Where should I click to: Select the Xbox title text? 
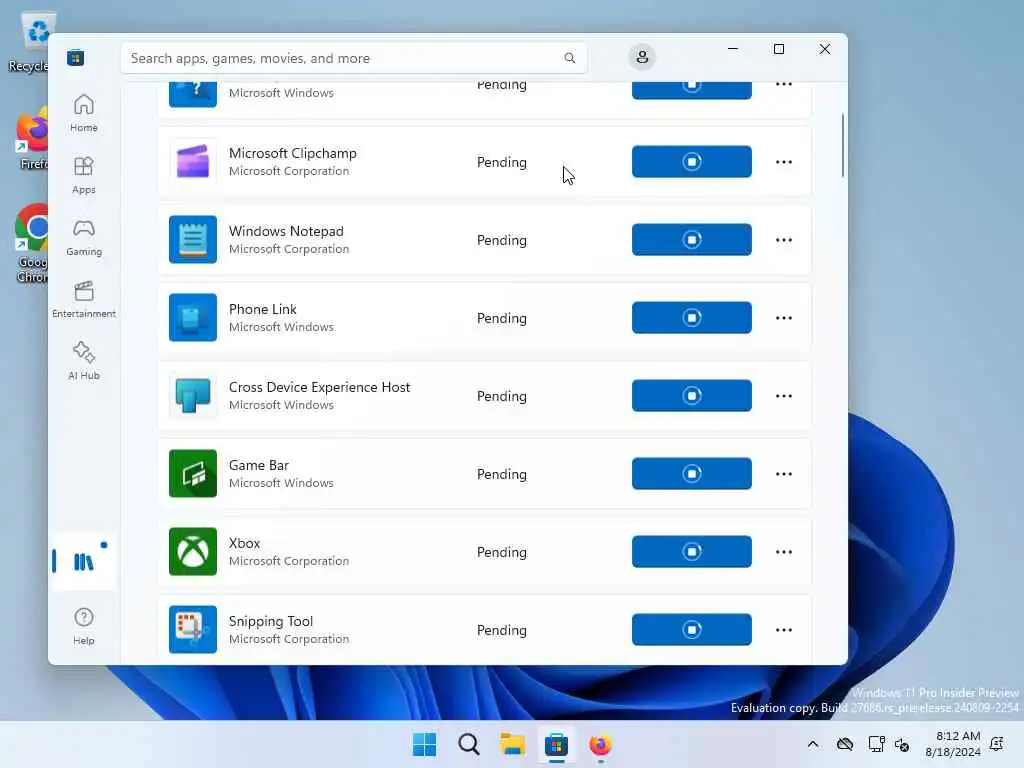[x=244, y=543]
